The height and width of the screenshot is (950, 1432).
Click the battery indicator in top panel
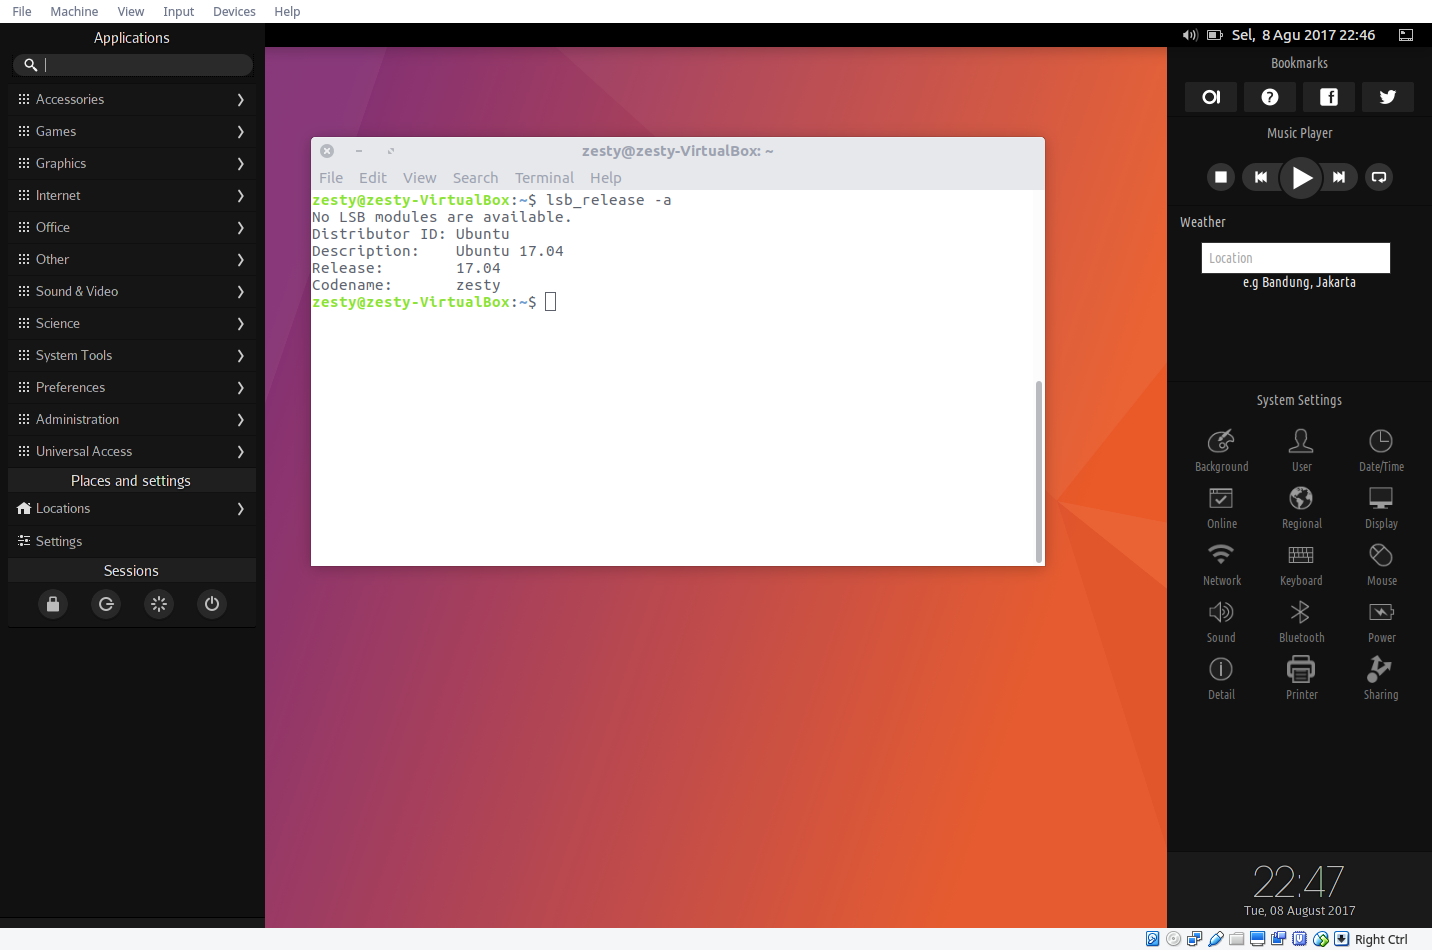pos(1215,35)
